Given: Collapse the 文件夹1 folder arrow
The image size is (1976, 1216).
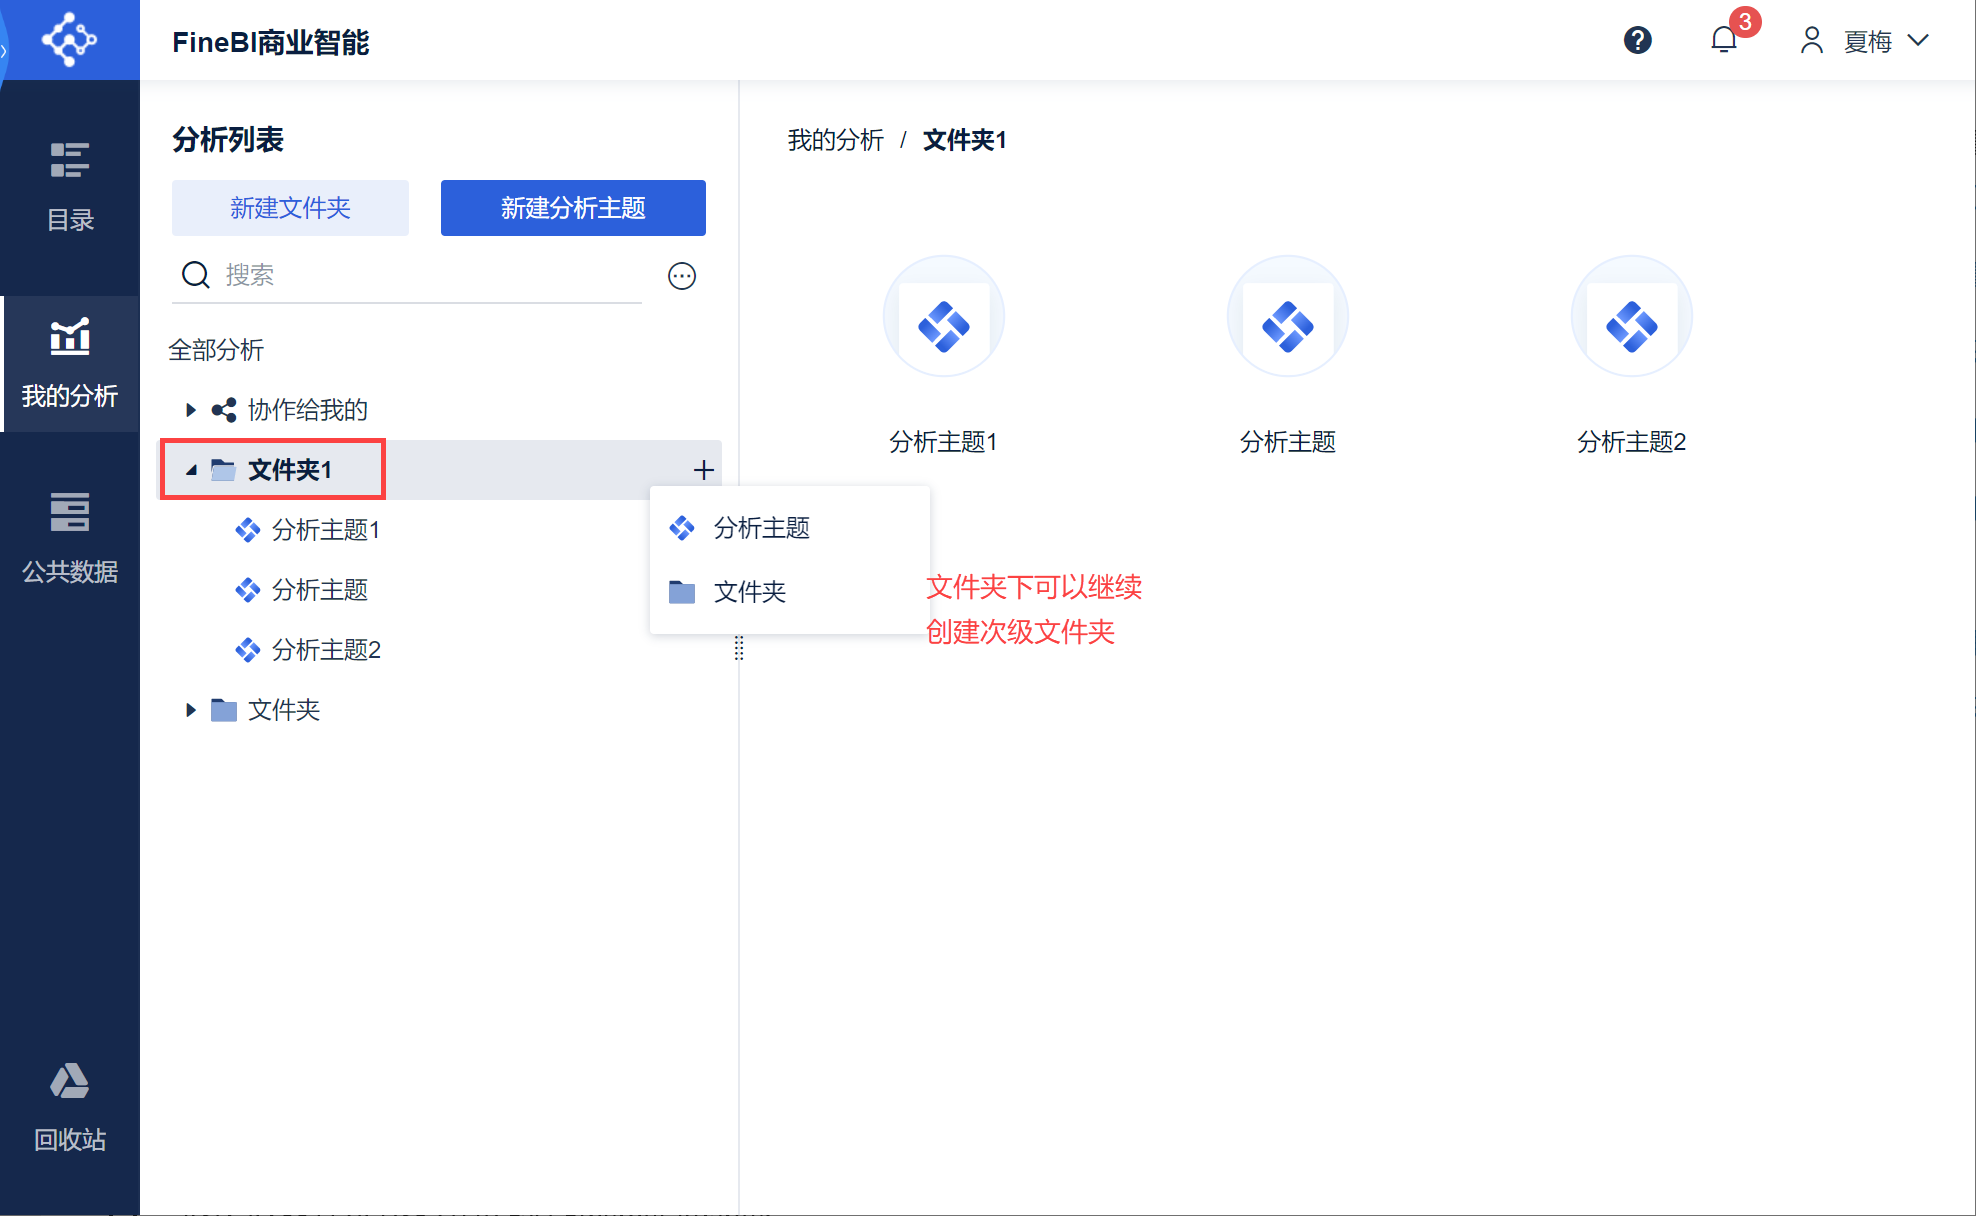Looking at the screenshot, I should coord(190,470).
